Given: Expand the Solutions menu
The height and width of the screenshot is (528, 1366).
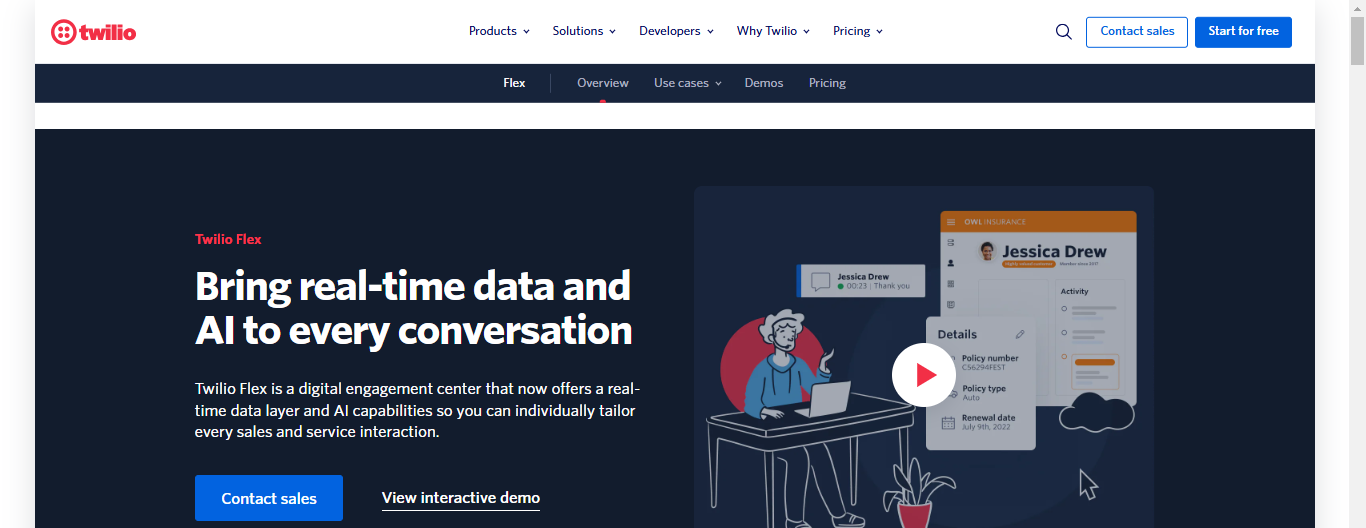Looking at the screenshot, I should tap(584, 31).
